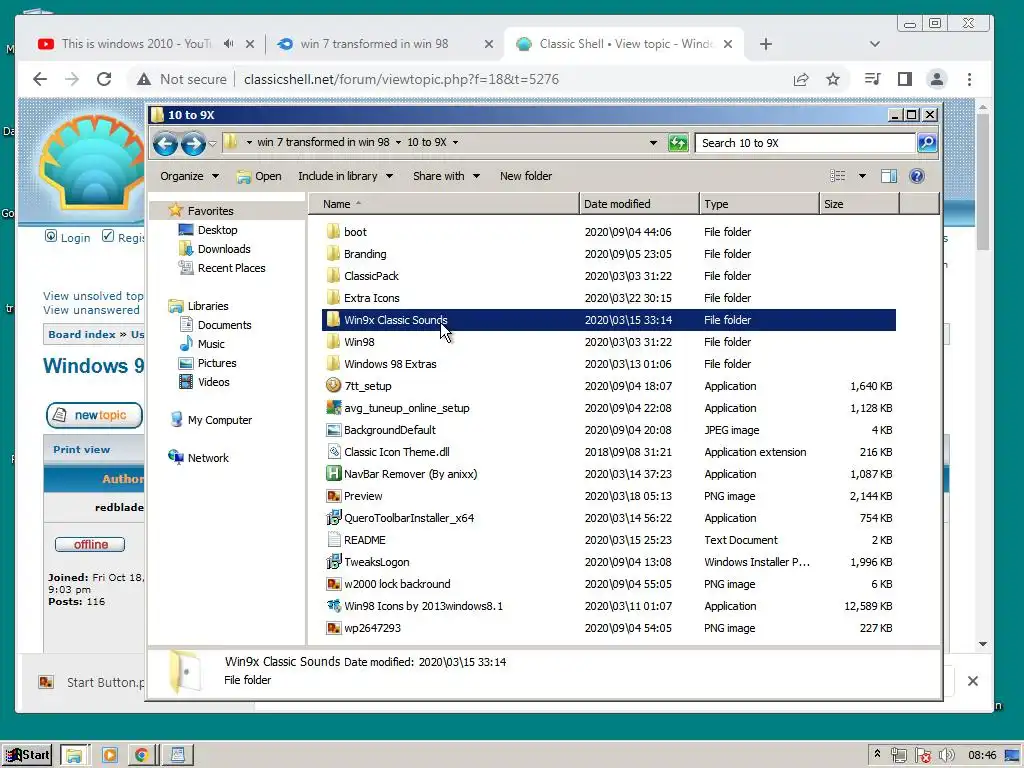Open the Share with dropdown
Image resolution: width=1024 pixels, height=768 pixels.
[446, 176]
